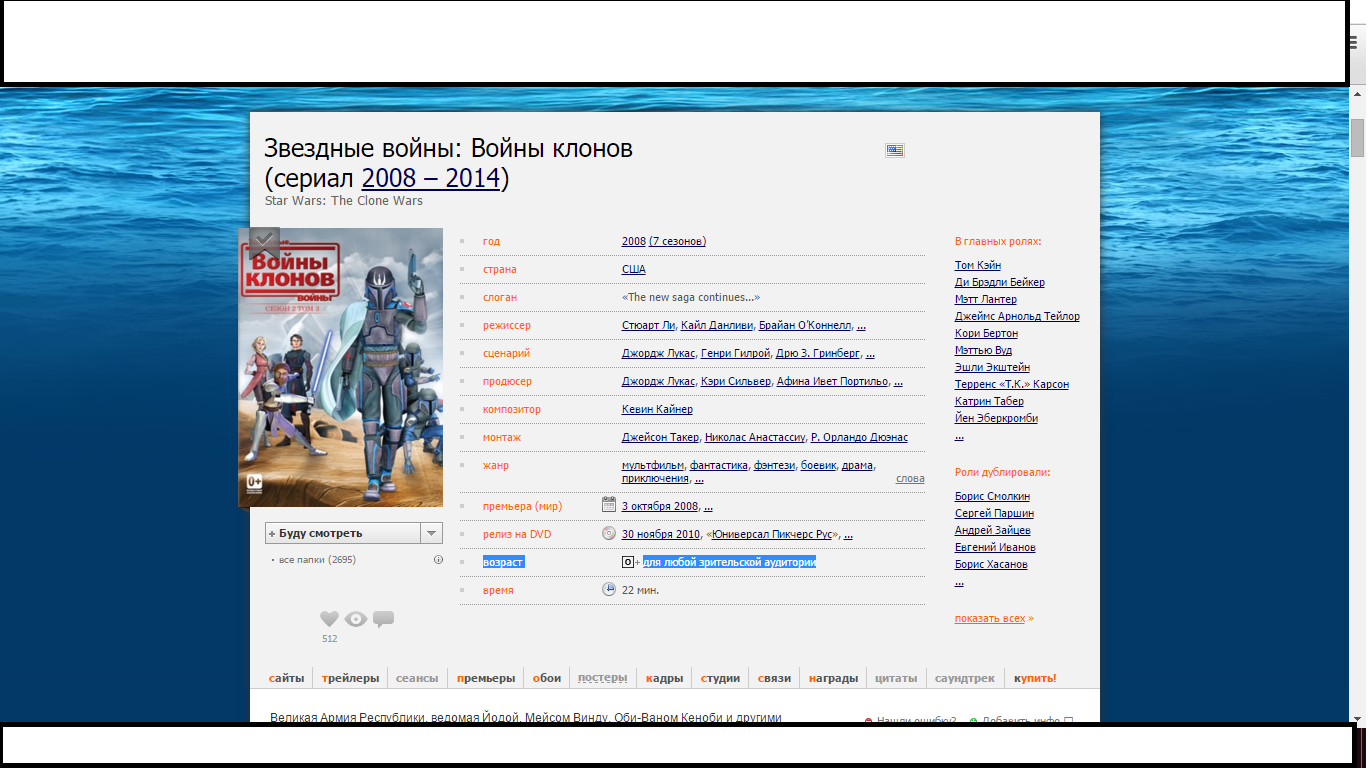Screen dimensions: 1370x768
Task: Click the DVD disc icon
Action: click(609, 533)
